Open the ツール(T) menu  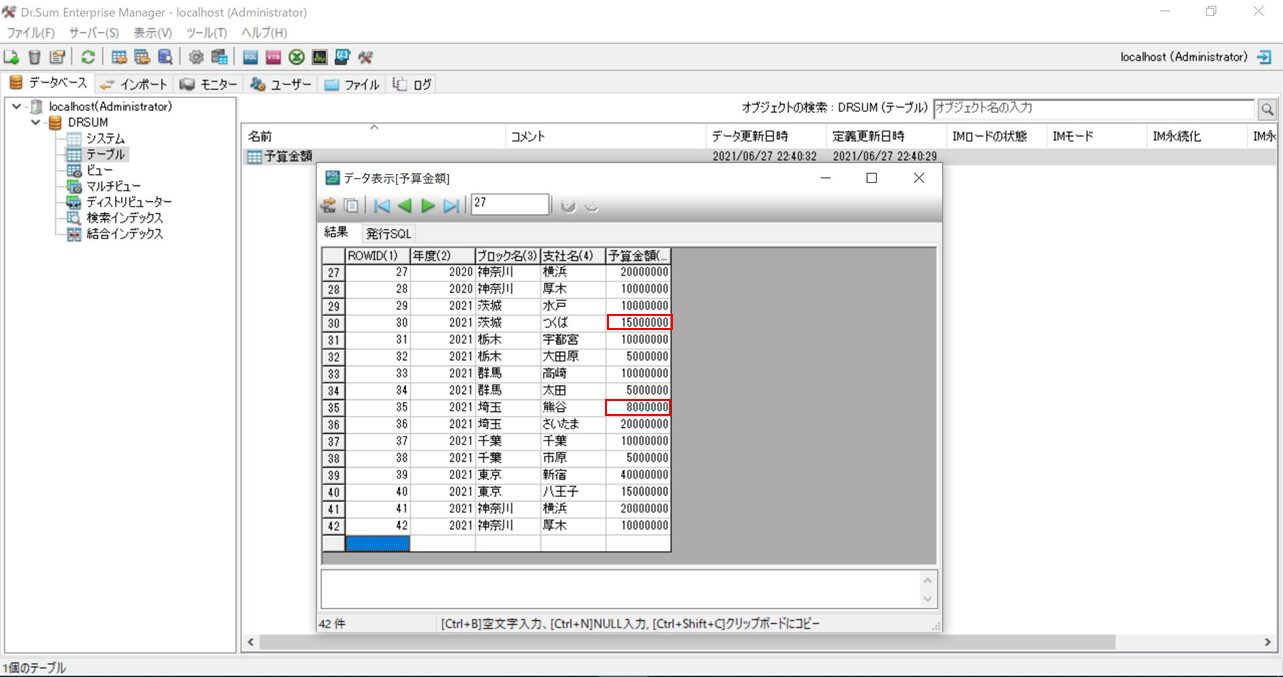coord(206,33)
